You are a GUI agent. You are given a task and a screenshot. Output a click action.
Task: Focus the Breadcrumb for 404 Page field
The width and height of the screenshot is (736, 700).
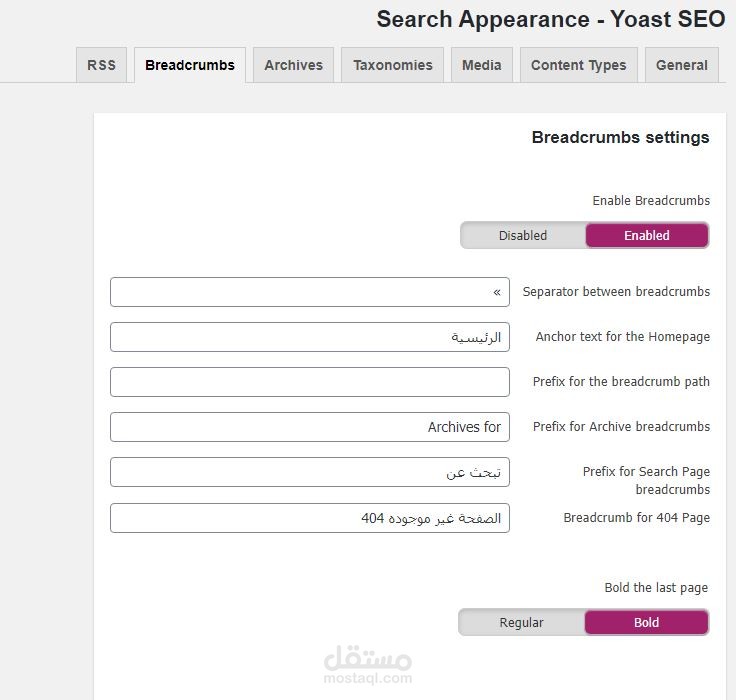[310, 518]
